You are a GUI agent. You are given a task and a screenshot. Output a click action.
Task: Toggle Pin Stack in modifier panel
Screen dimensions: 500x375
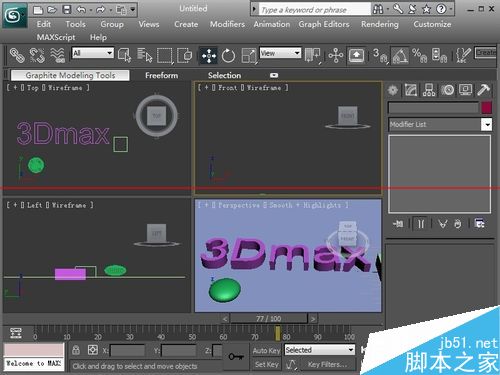pyautogui.click(x=398, y=224)
